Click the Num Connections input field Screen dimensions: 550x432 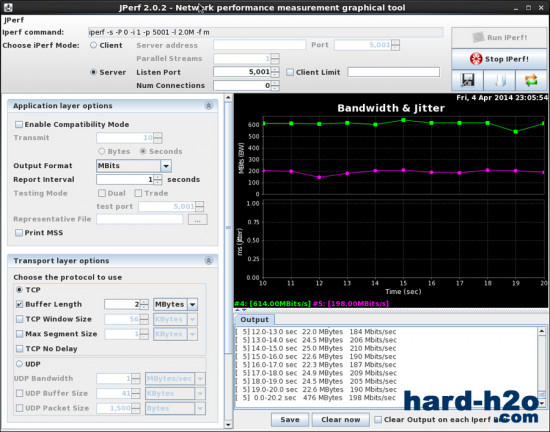point(242,85)
